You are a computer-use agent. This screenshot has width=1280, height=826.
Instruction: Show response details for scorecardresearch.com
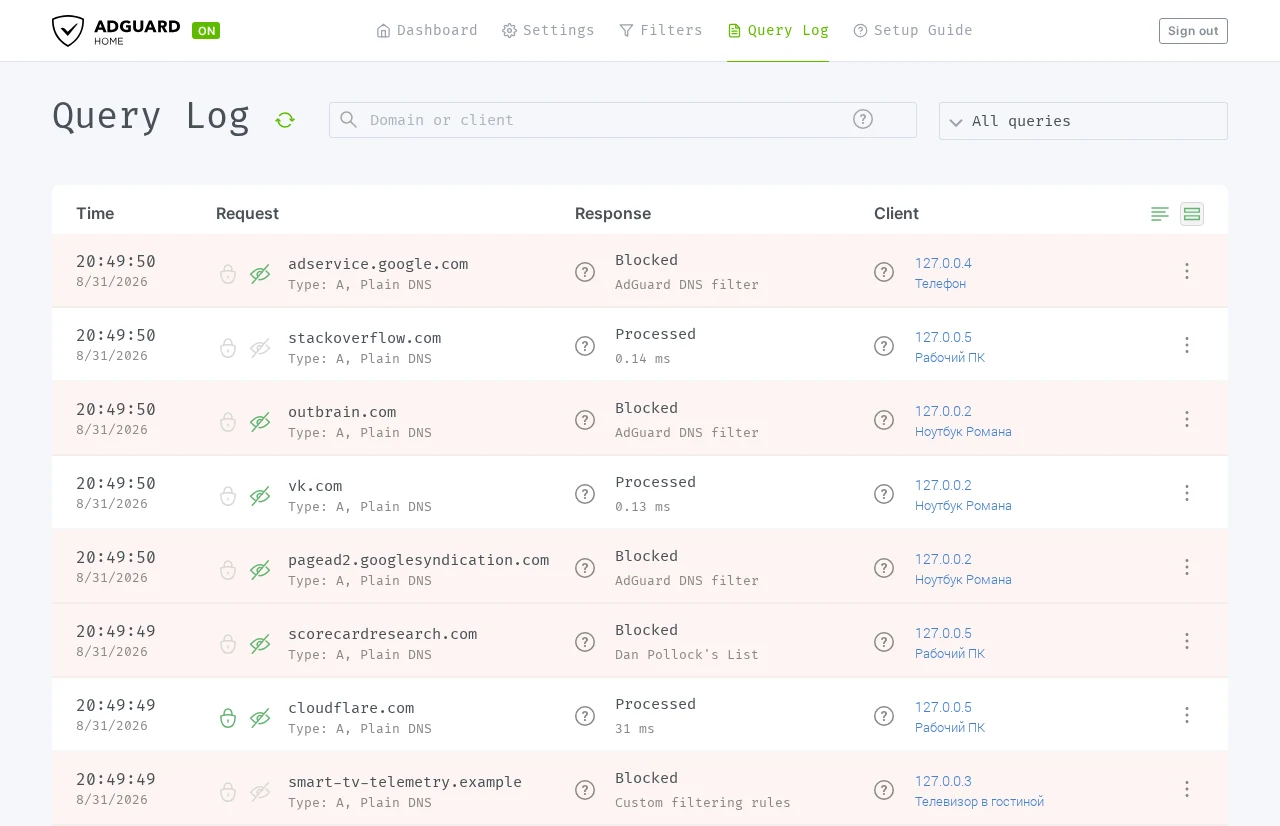click(585, 642)
